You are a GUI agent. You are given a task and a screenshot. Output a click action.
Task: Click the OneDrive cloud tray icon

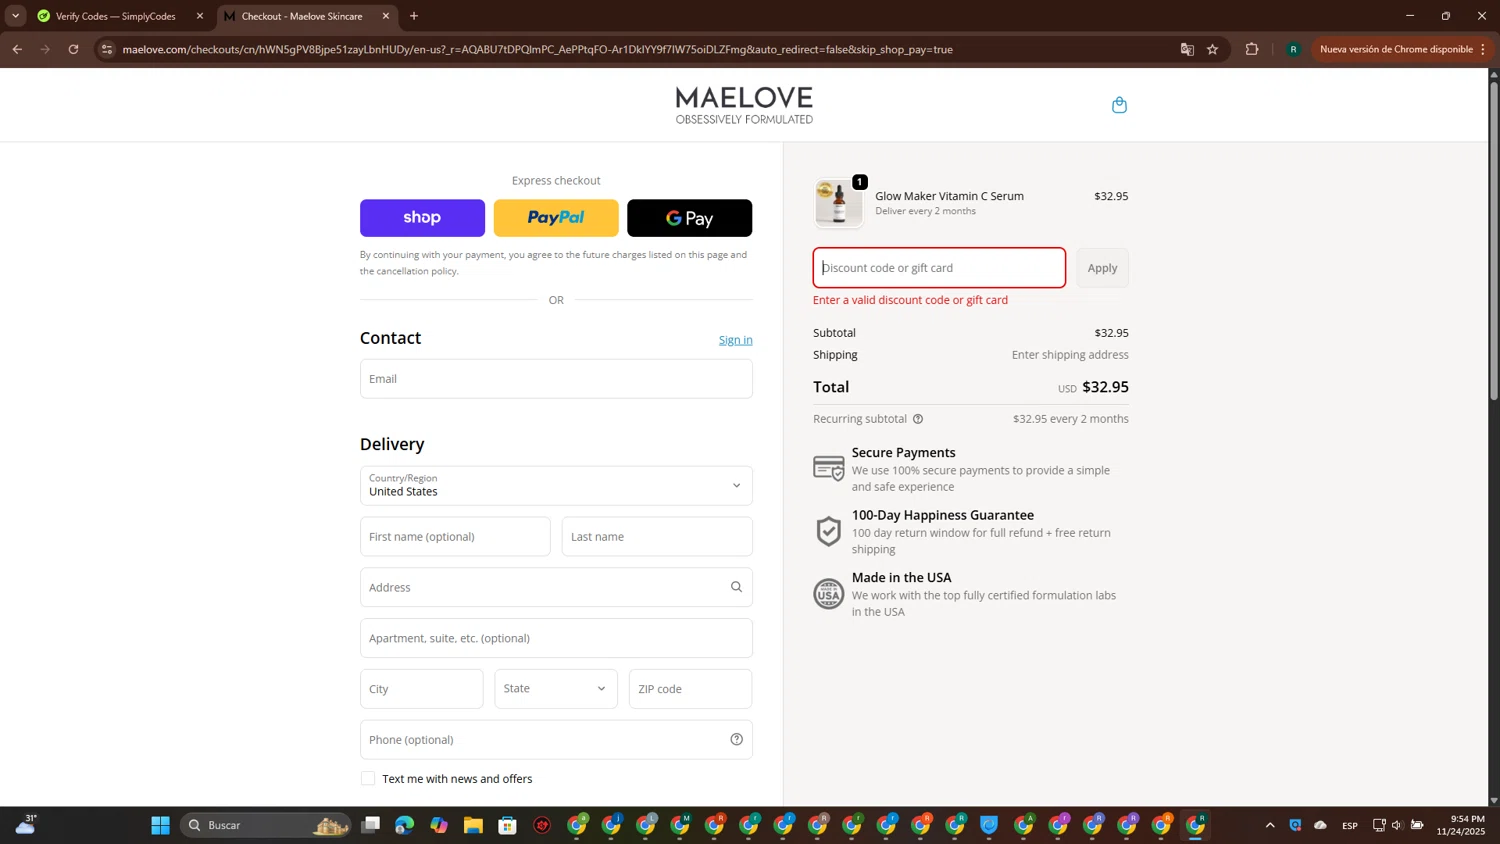(x=1320, y=825)
